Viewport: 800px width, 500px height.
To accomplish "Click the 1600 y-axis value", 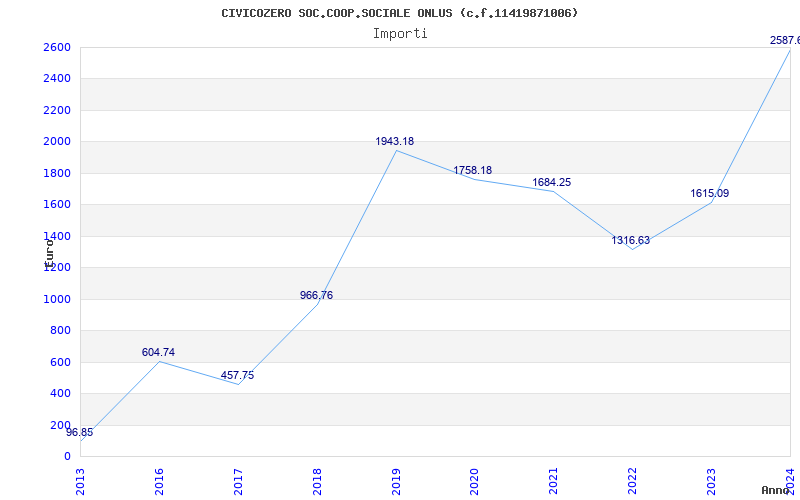I will [57, 205].
